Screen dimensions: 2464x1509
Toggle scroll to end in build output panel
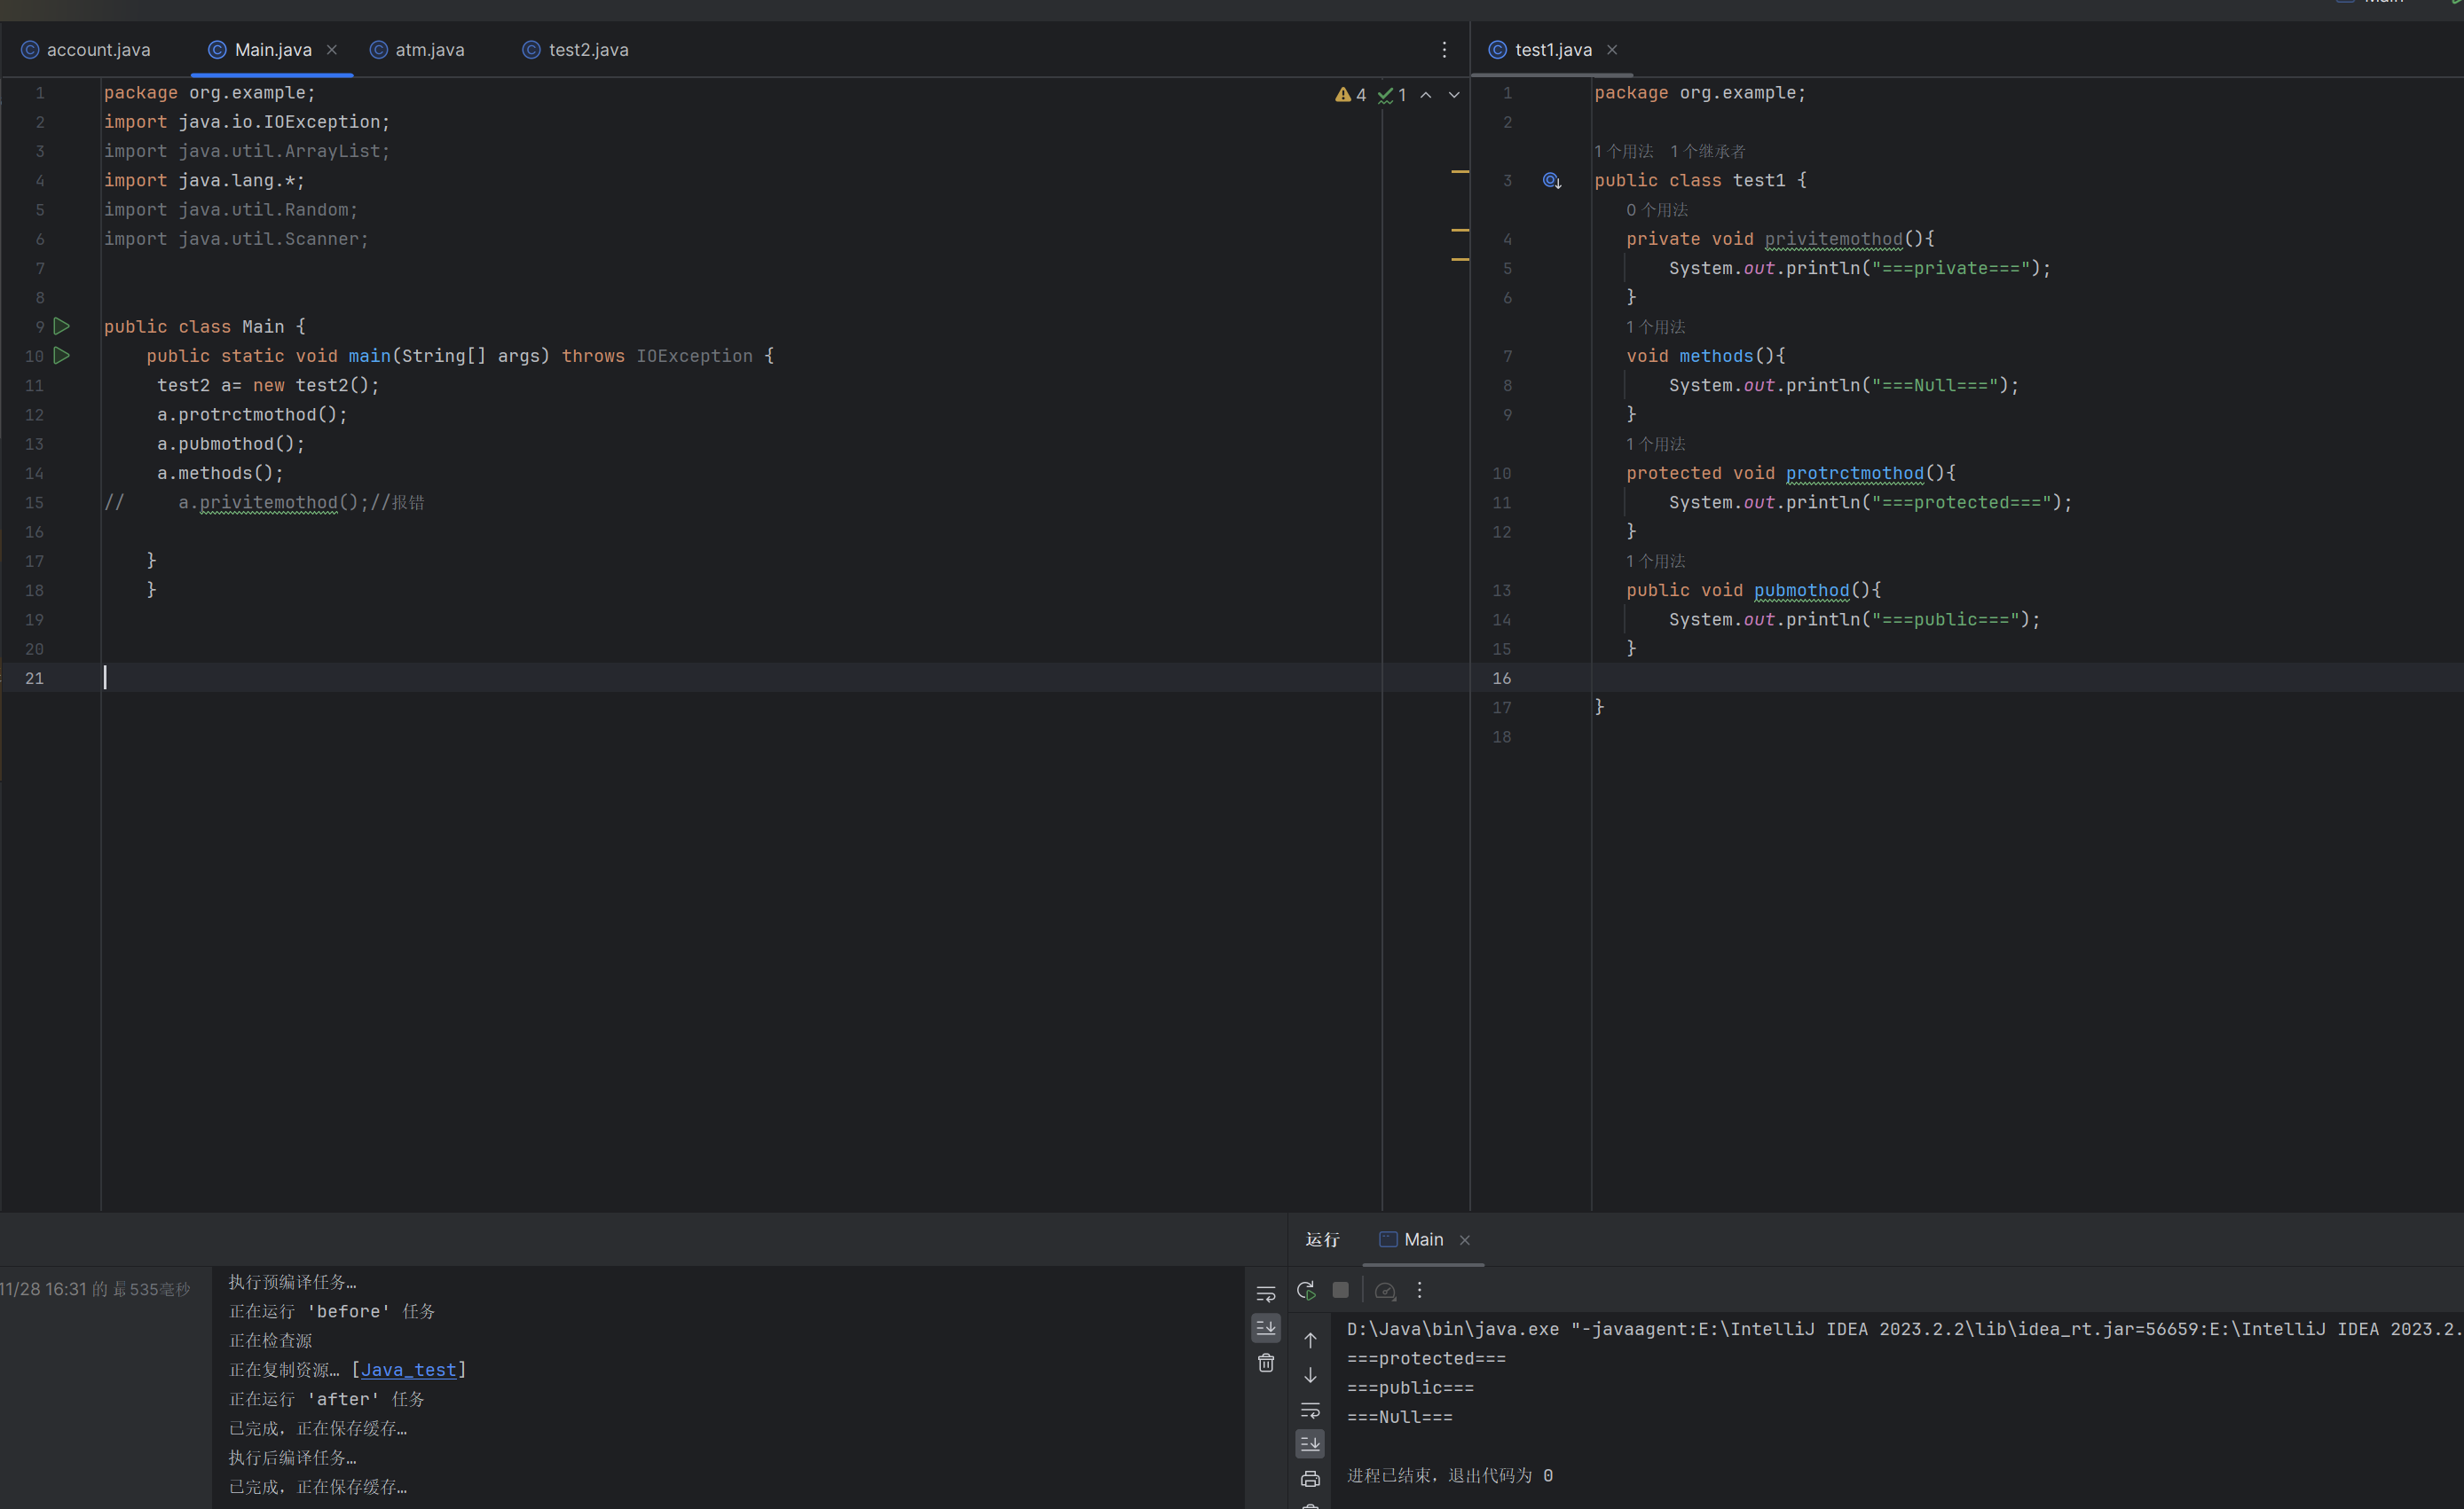1266,1328
